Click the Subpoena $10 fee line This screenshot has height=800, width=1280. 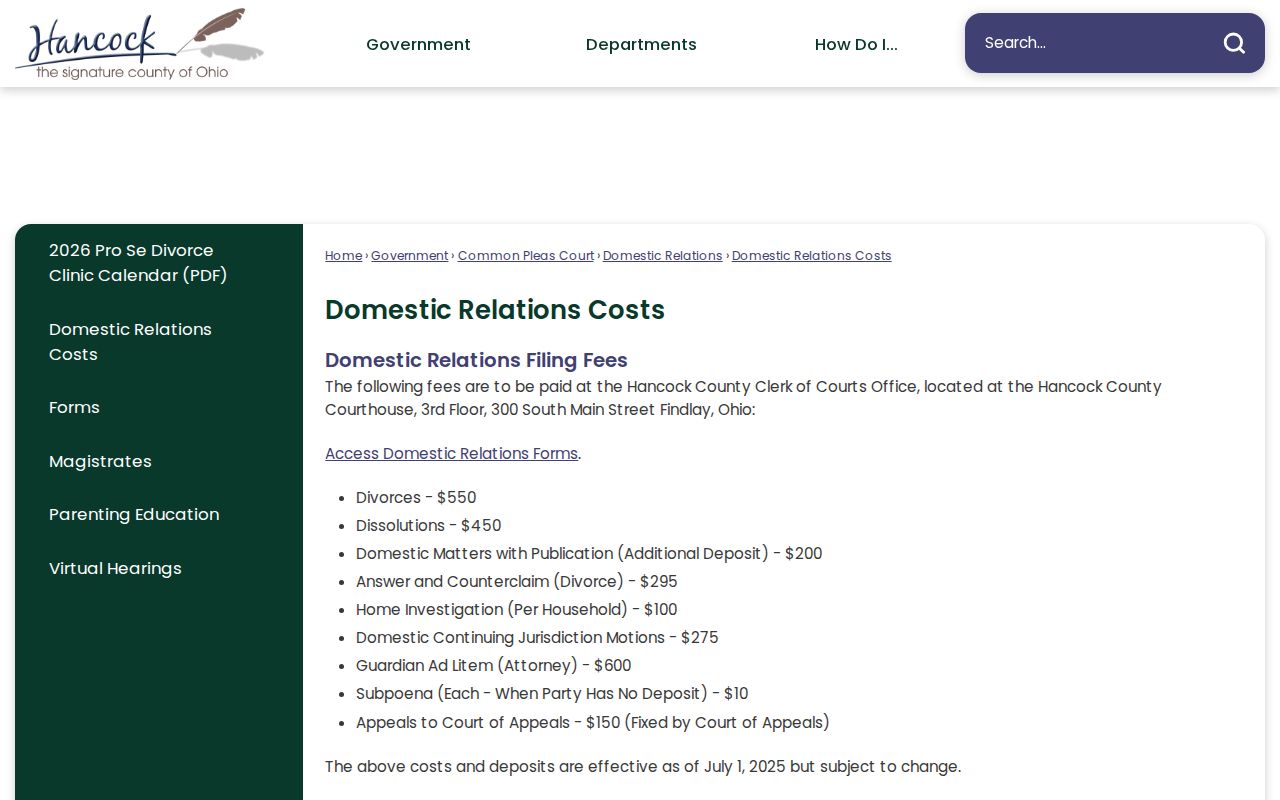click(552, 693)
